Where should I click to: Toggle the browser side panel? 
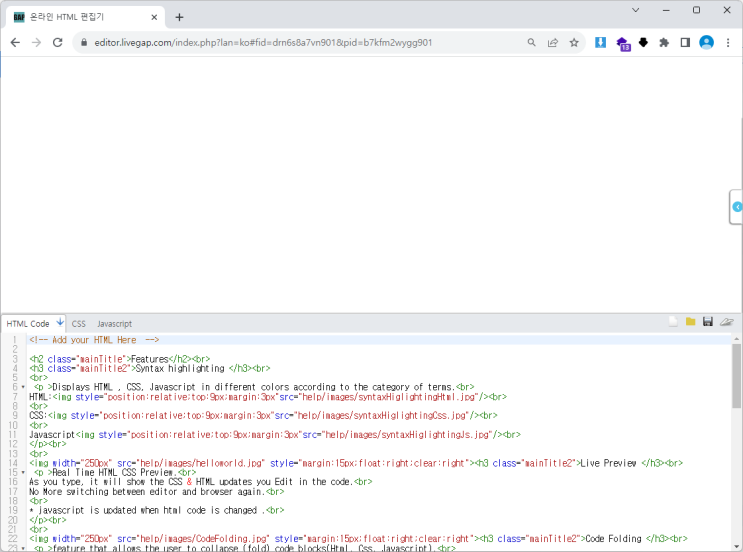(685, 43)
